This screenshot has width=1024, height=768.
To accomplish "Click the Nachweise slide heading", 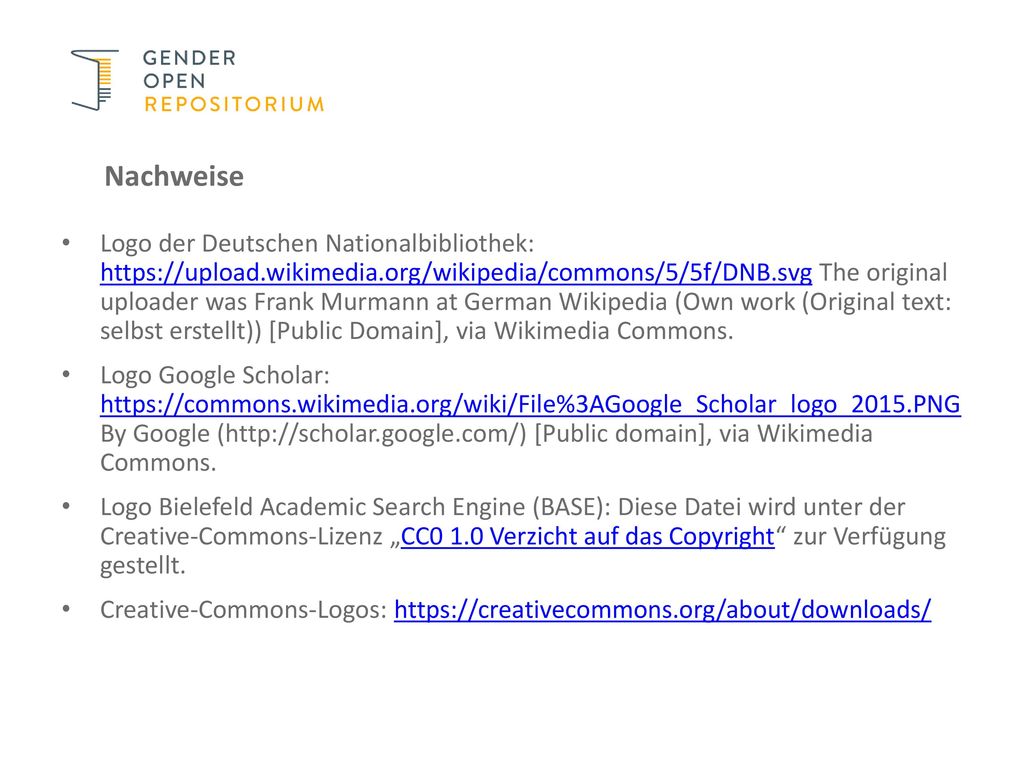I will point(174,176).
